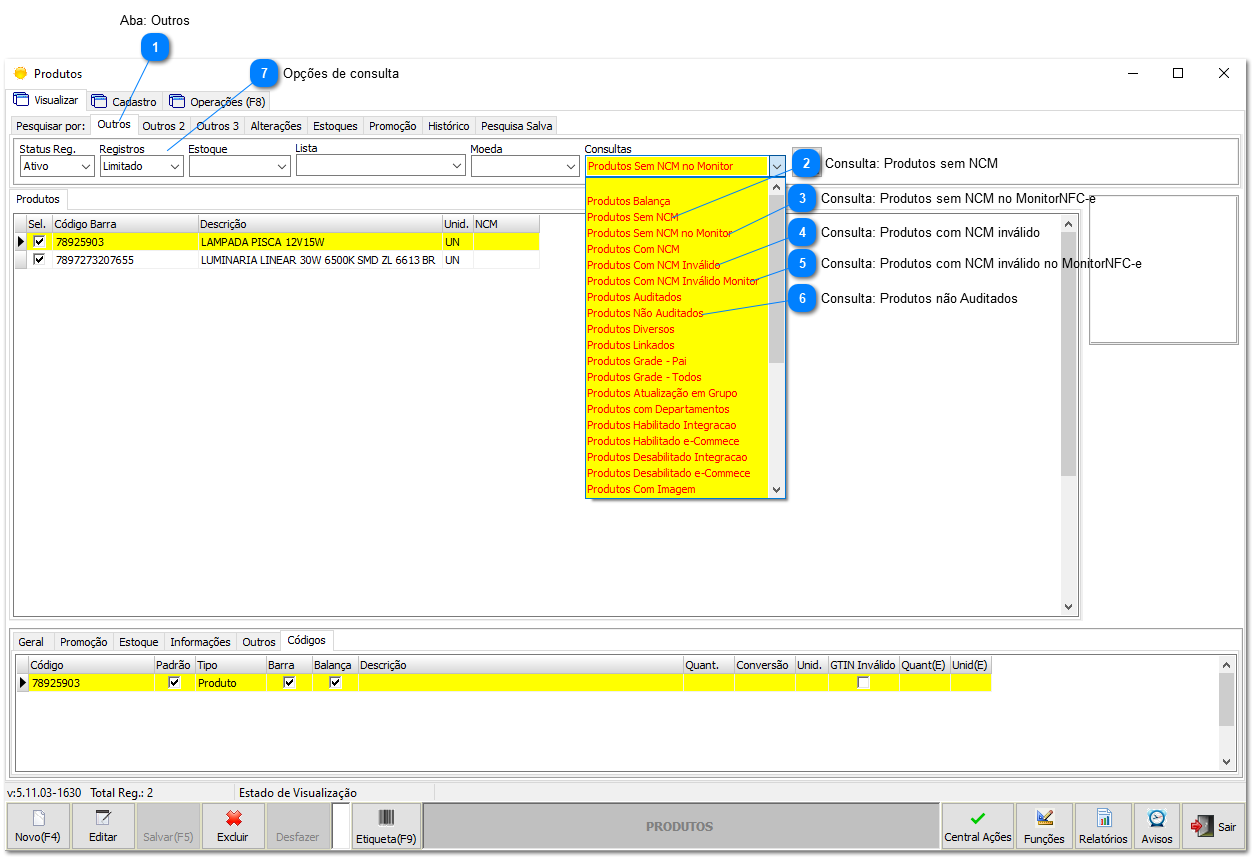Uncheck Sel. box for LAMPADA PISCA row
Viewport: 1255px width, 860px height.
[39, 242]
